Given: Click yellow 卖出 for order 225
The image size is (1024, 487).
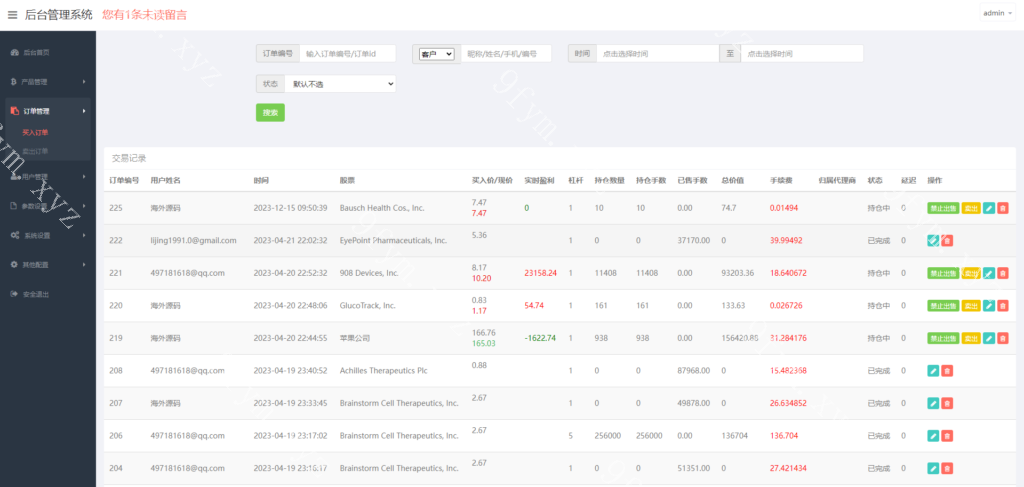Looking at the screenshot, I should (x=971, y=208).
